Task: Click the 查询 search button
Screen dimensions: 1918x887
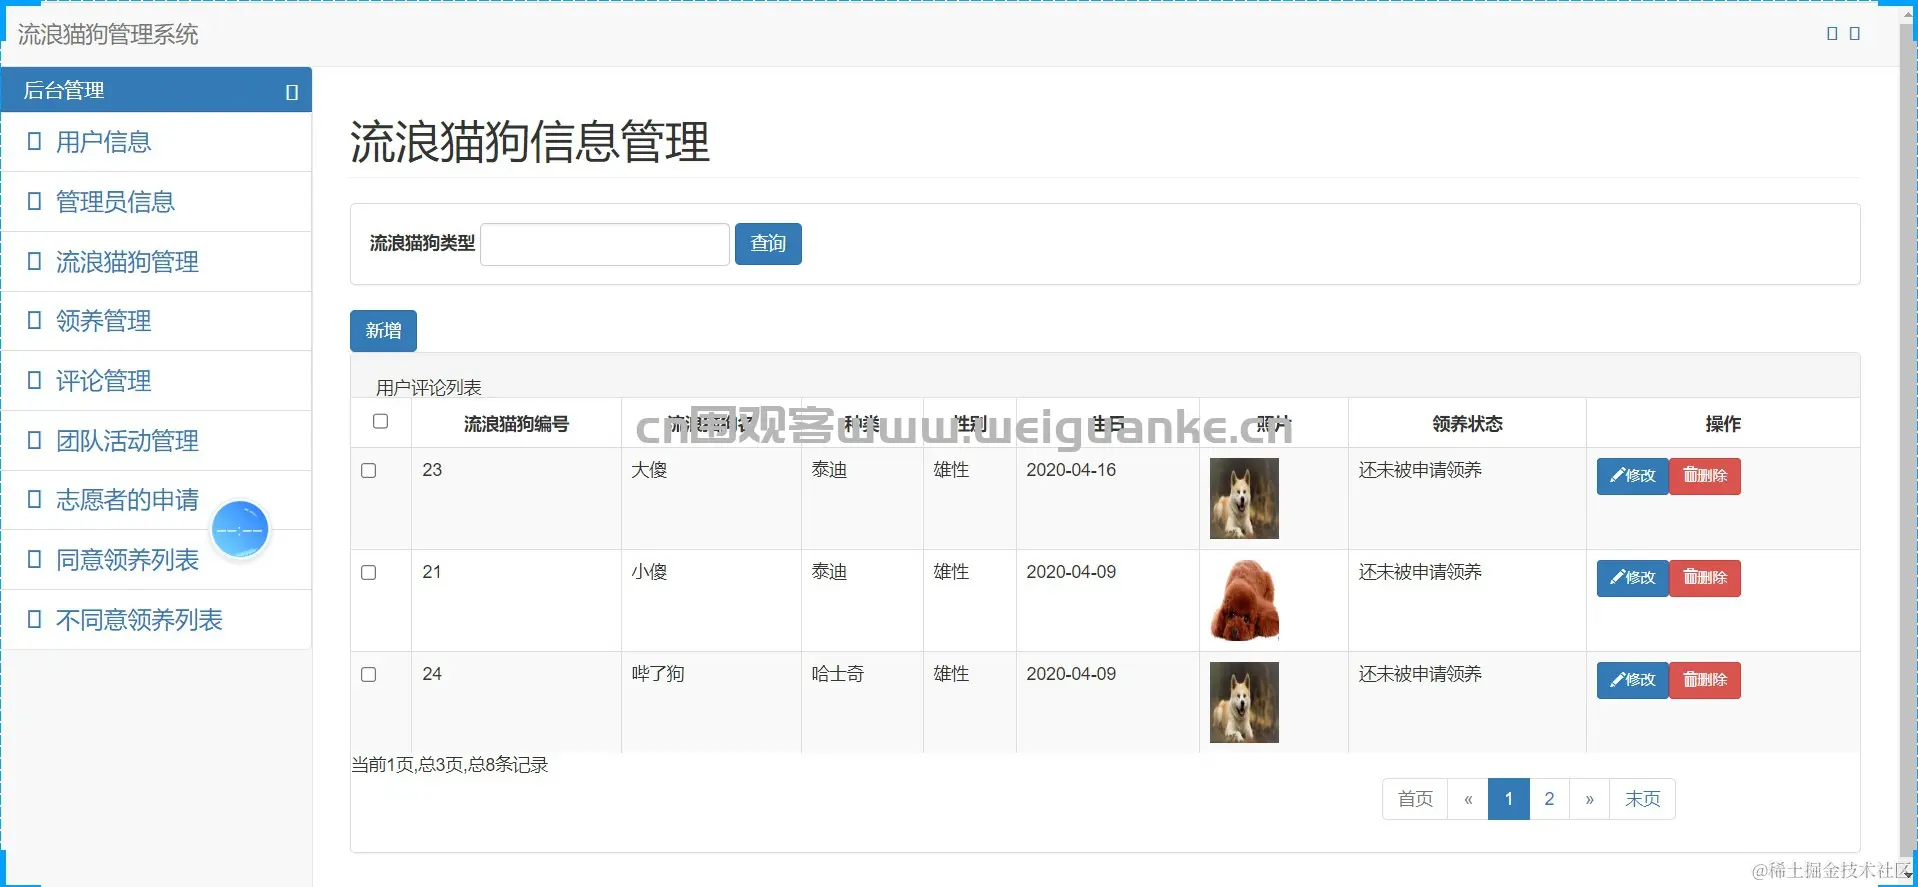Action: pos(768,244)
